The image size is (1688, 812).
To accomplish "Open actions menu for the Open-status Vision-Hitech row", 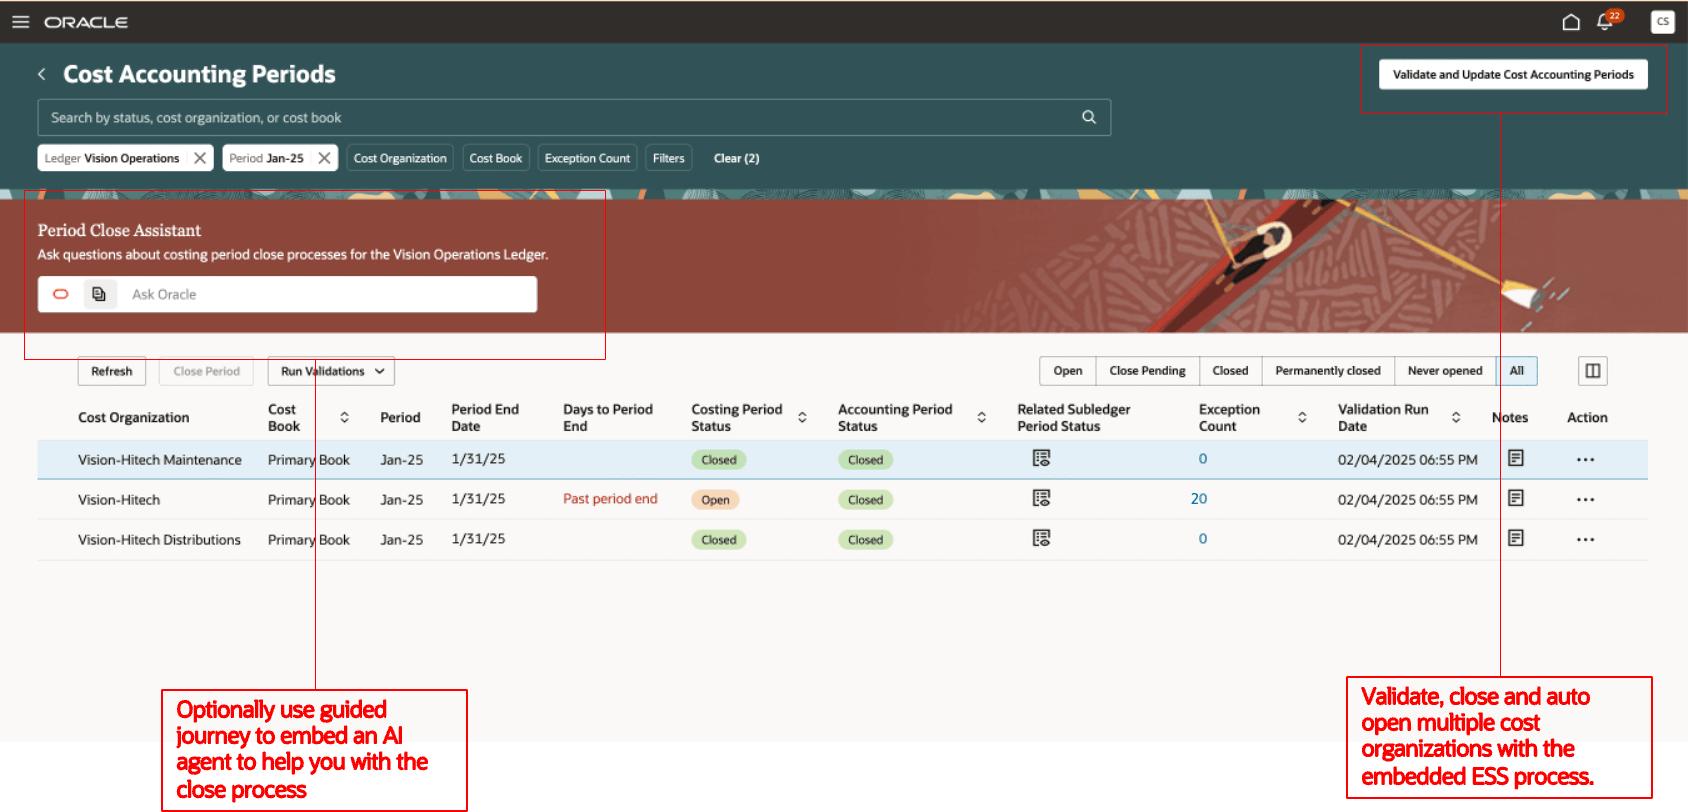I will (x=1585, y=500).
